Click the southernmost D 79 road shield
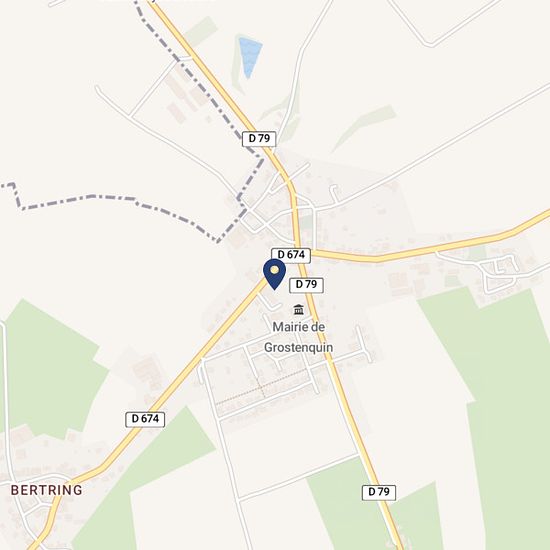The height and width of the screenshot is (550, 550). tap(379, 492)
